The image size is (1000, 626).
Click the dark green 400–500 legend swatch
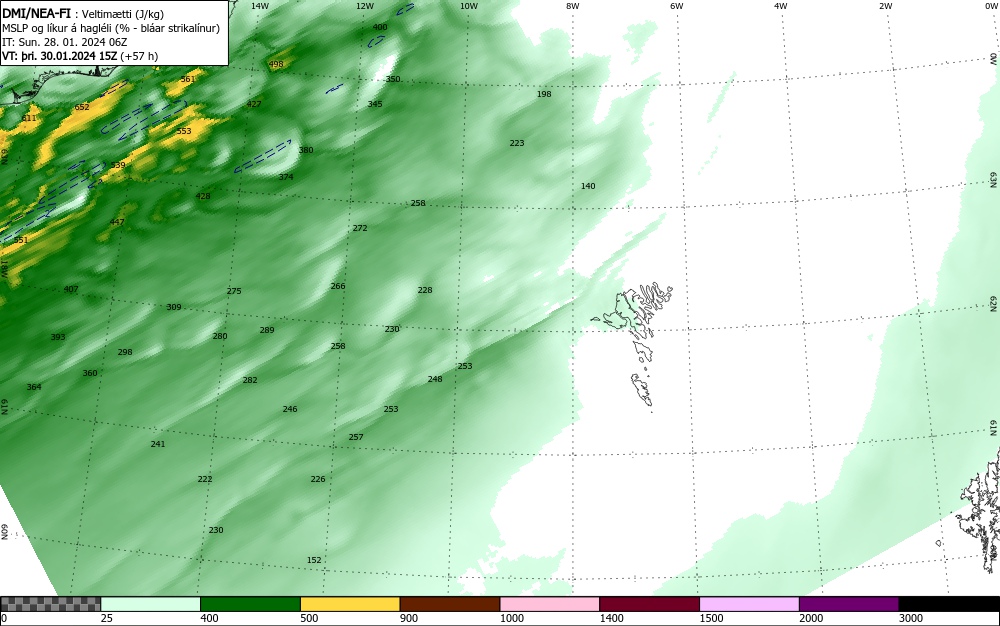tap(250, 604)
